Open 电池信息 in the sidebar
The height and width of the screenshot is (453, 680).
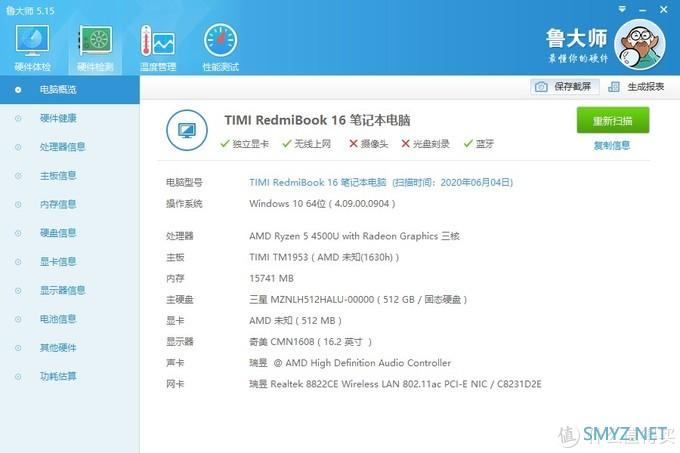point(57,319)
